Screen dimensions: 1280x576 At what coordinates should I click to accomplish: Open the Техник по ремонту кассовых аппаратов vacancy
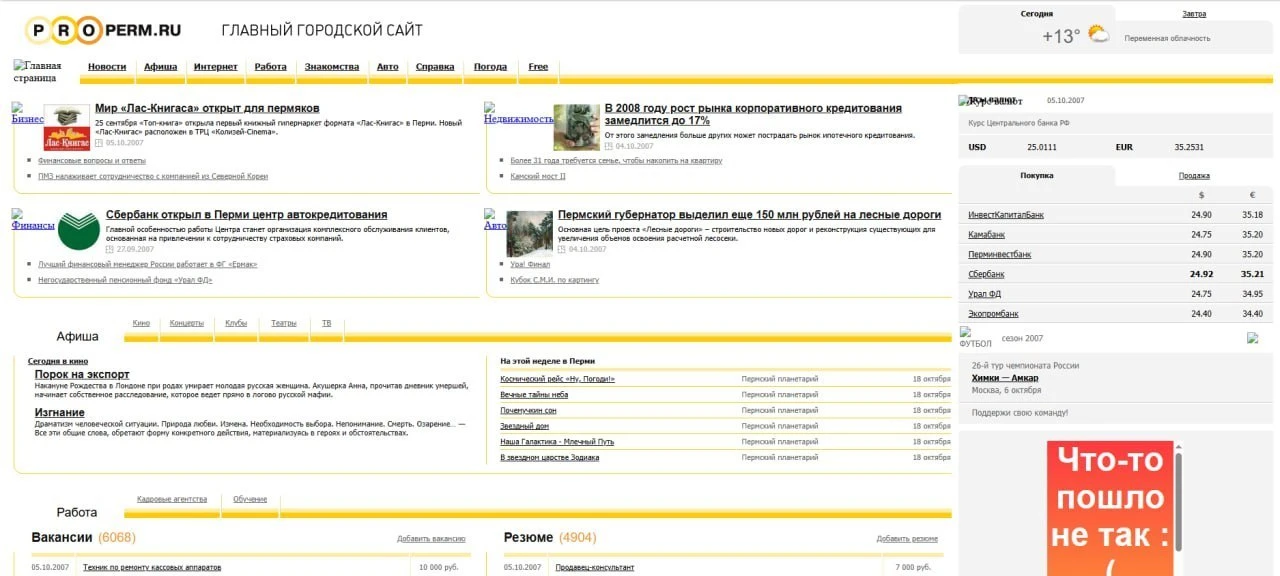pos(152,568)
